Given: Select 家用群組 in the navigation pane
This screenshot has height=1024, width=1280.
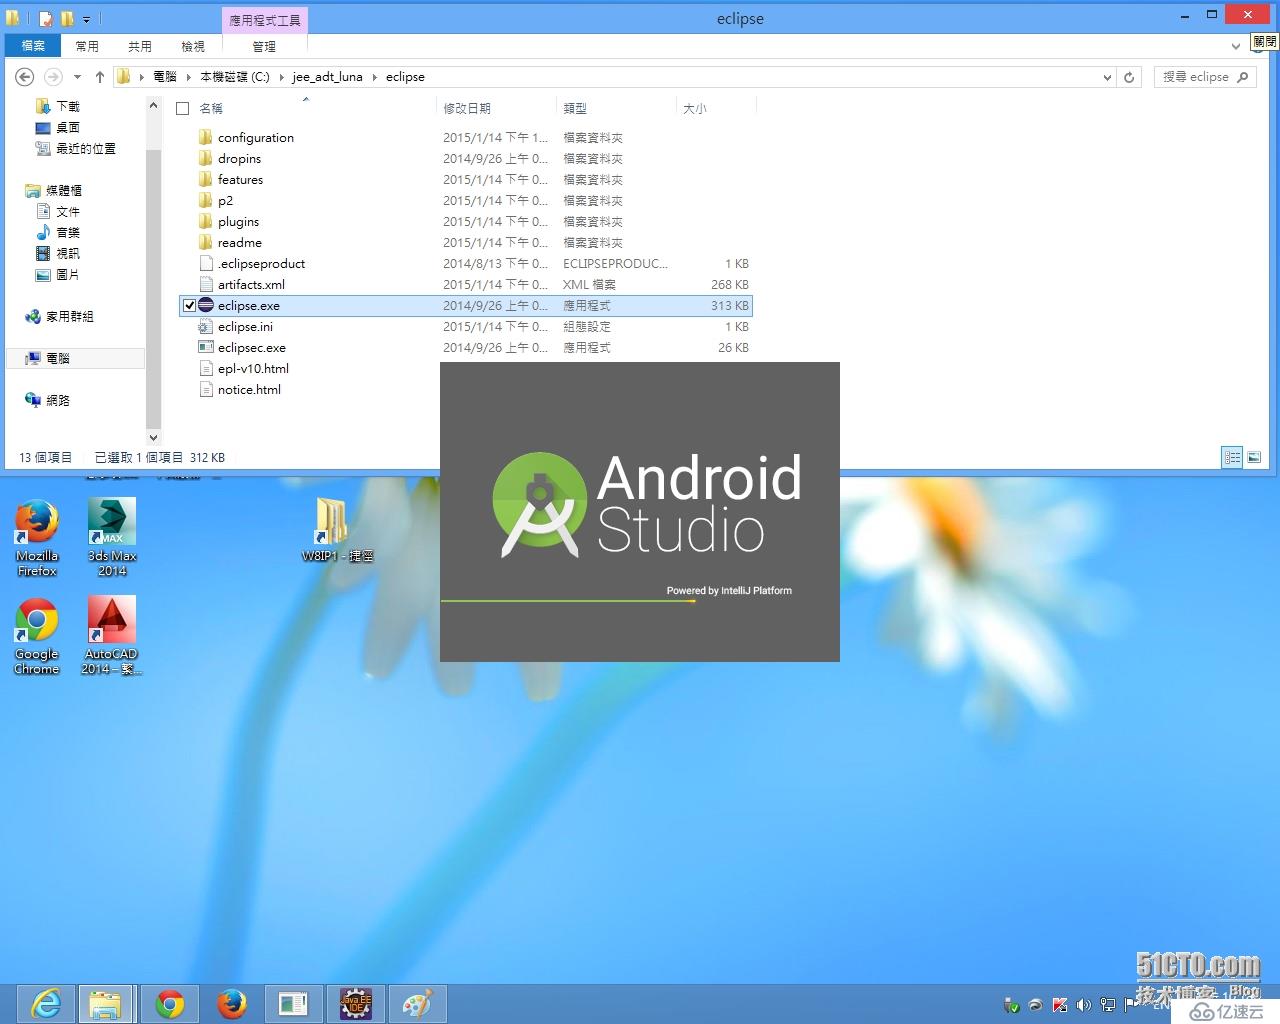Looking at the screenshot, I should 70,316.
